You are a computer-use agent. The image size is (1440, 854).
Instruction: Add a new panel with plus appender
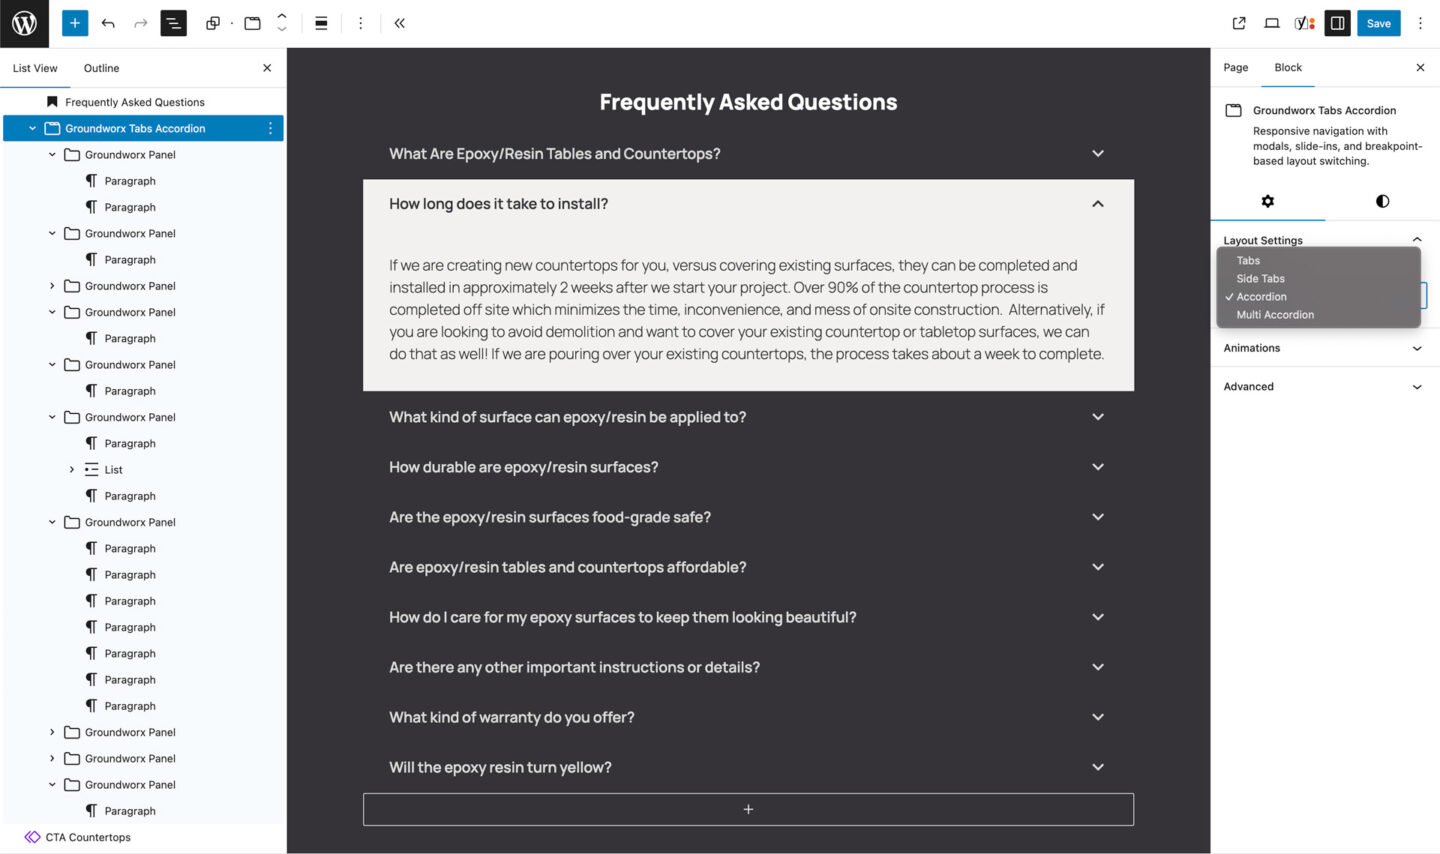click(748, 810)
